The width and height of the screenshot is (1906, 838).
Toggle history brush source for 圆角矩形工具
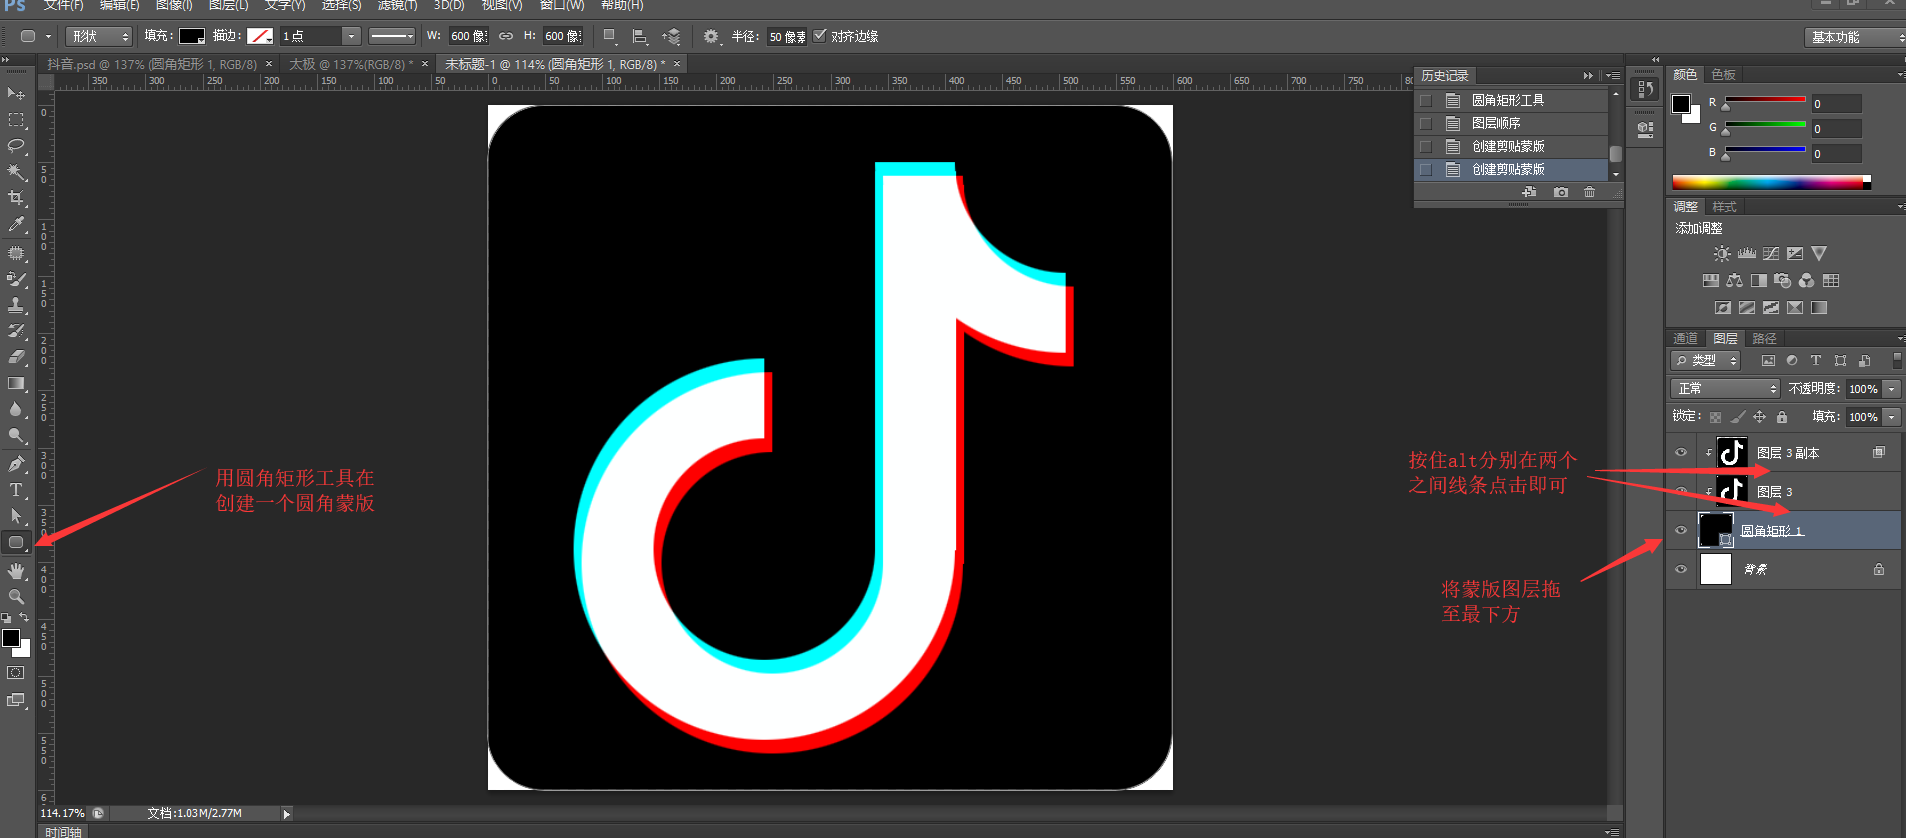pos(1426,100)
